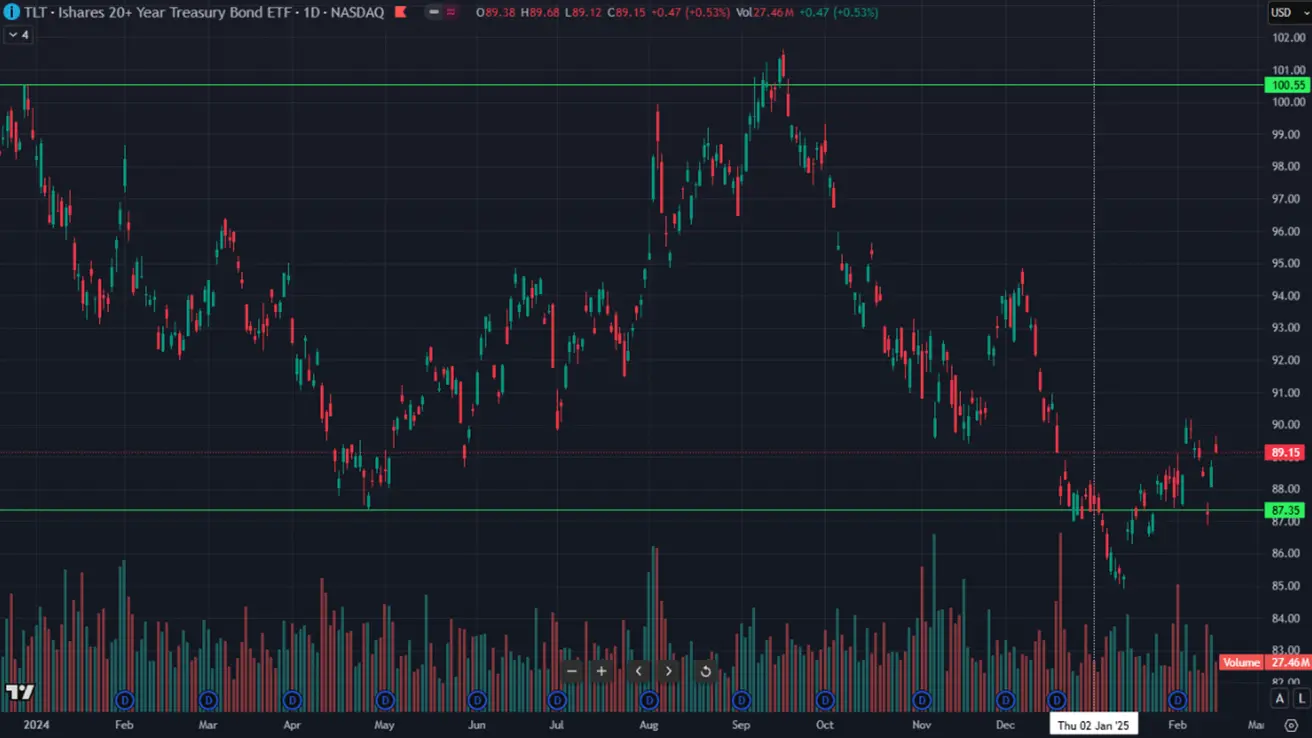Screen dimensions: 1312x738
Task: Click the dividend marker at start of April
Action: tap(292, 699)
